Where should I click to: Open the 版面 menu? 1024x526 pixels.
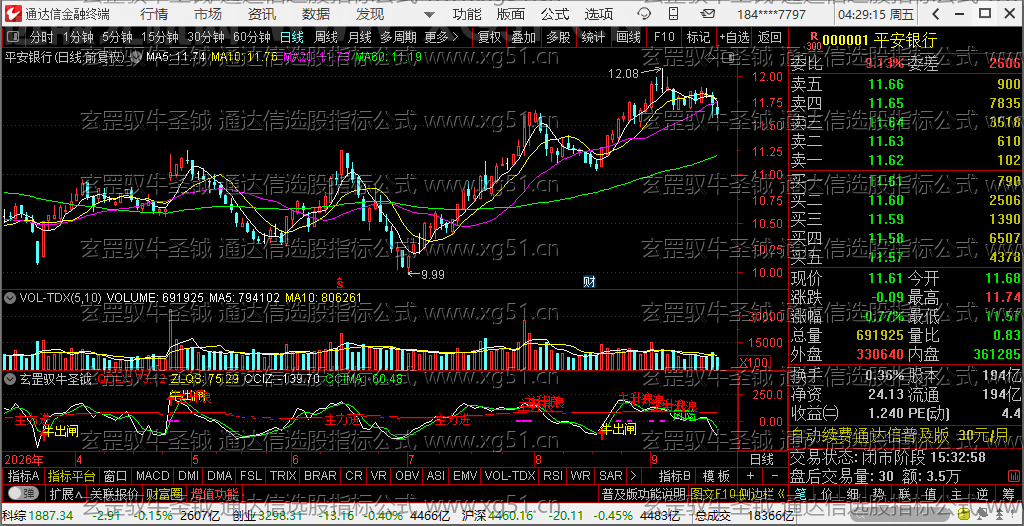point(511,14)
